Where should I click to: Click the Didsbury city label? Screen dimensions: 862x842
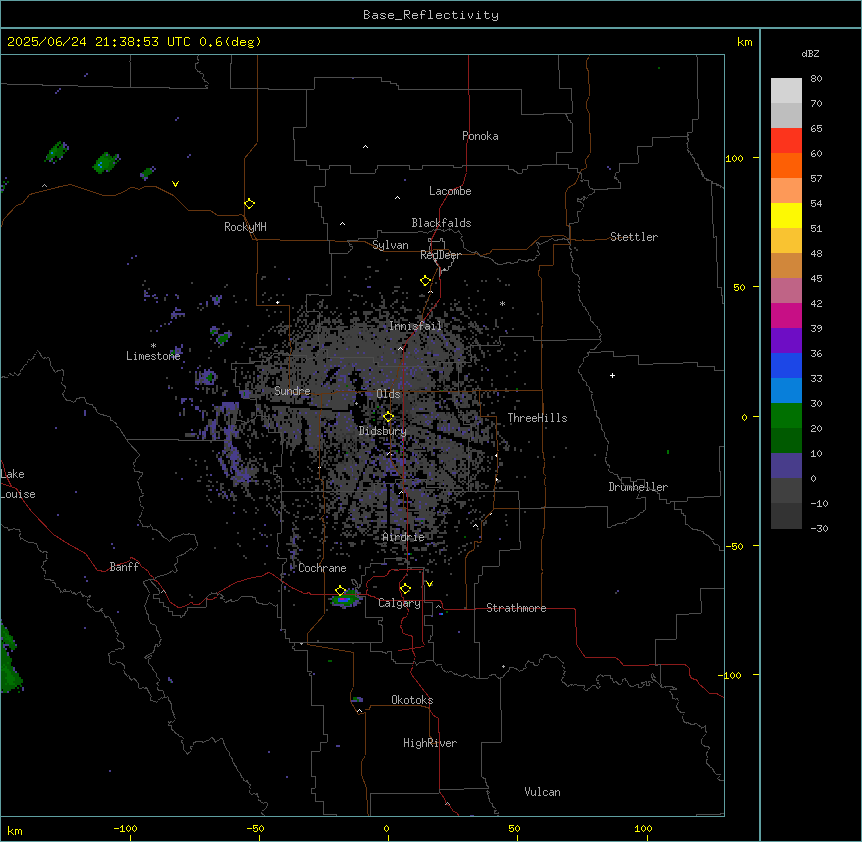(383, 431)
